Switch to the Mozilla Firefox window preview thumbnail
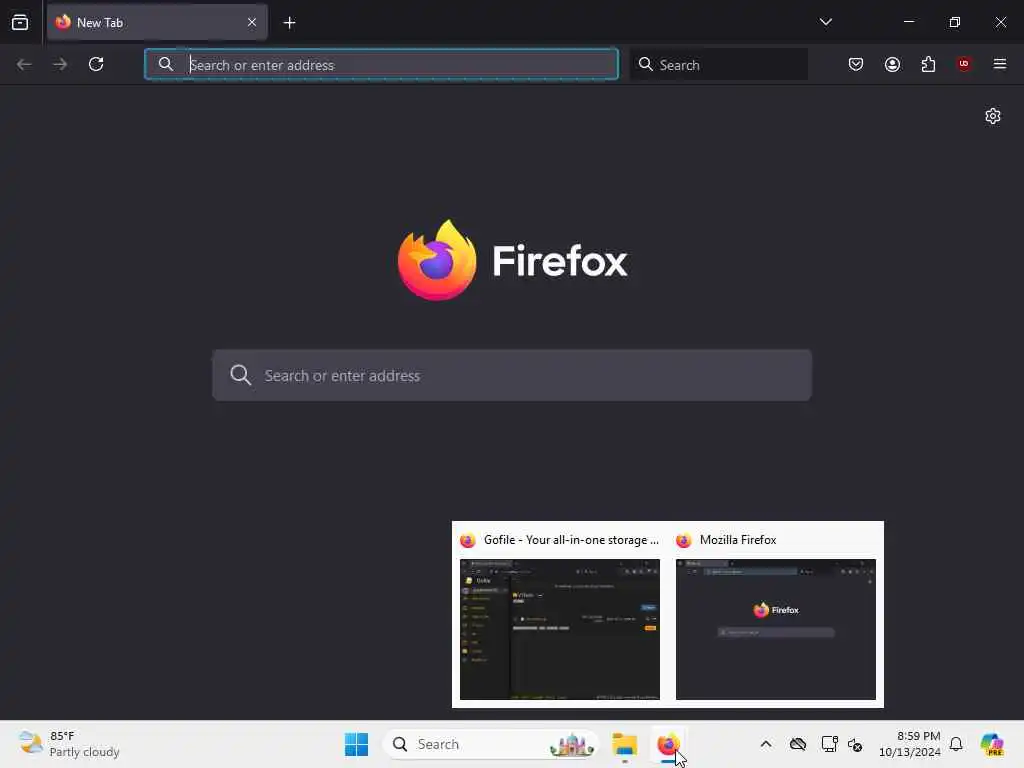1024x768 pixels. point(776,629)
